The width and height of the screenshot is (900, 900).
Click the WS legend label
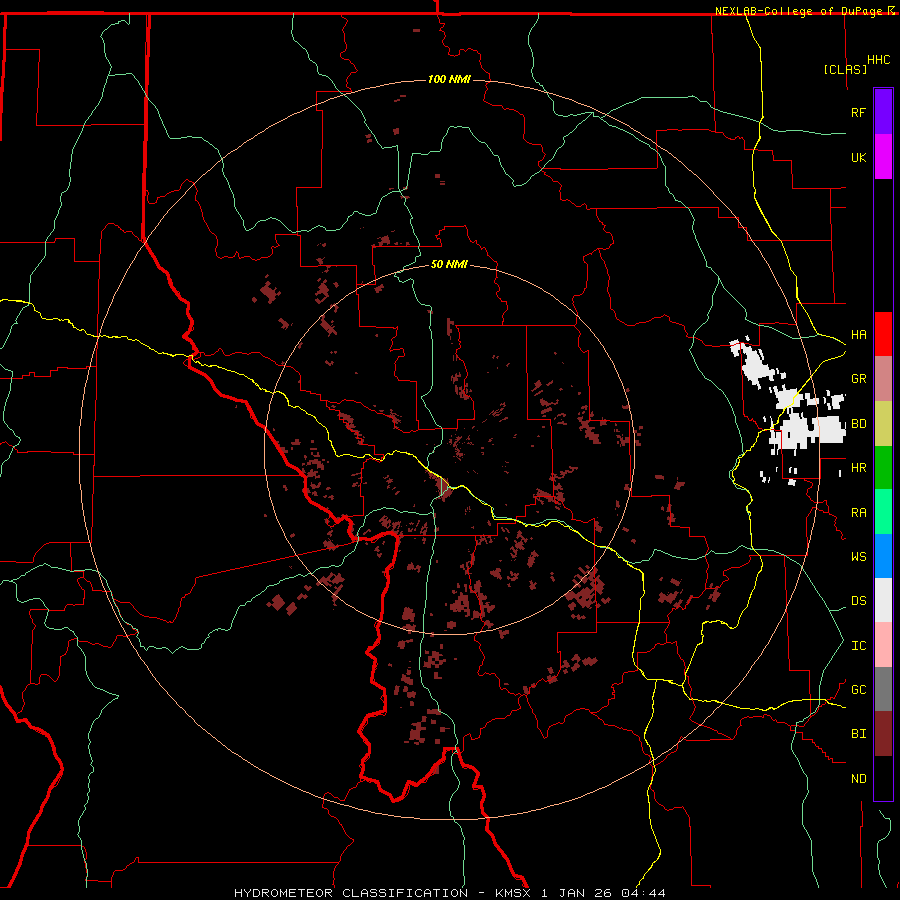858,557
